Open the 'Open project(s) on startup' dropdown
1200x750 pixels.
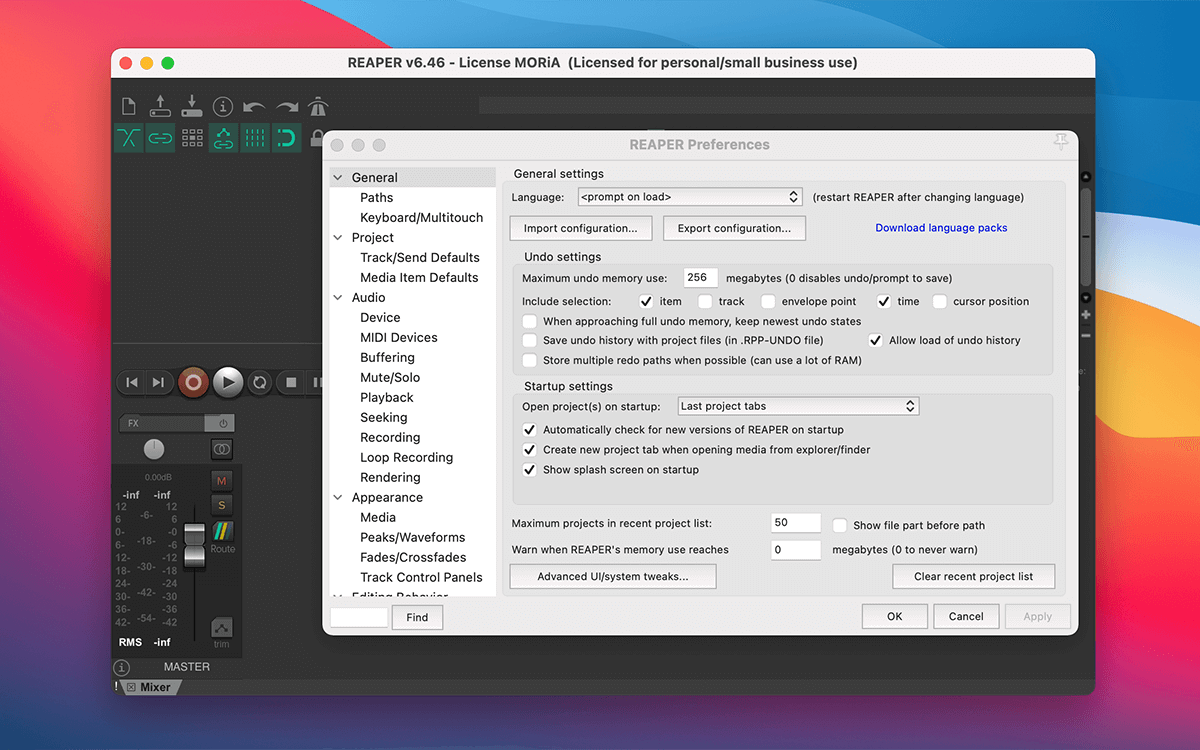(798, 406)
